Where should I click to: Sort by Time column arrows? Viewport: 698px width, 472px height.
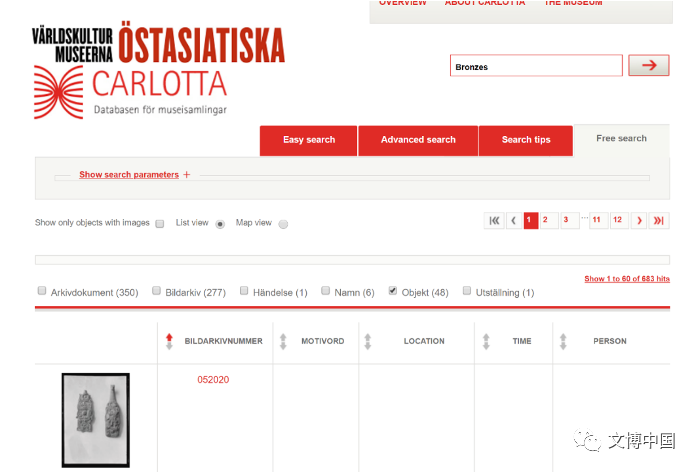(486, 342)
